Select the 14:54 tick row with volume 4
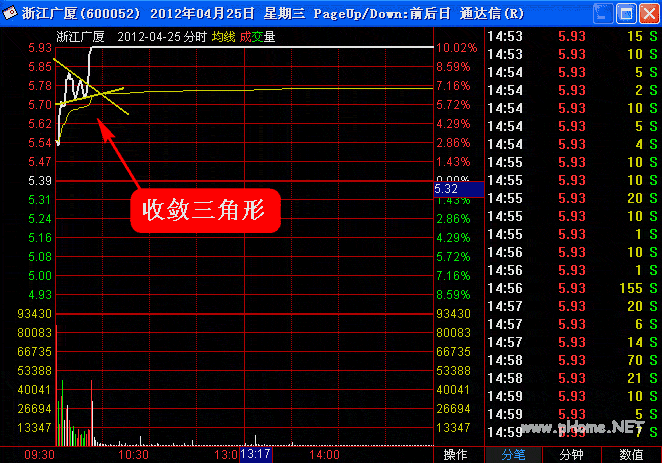This screenshot has height=463, width=662. tap(573, 144)
